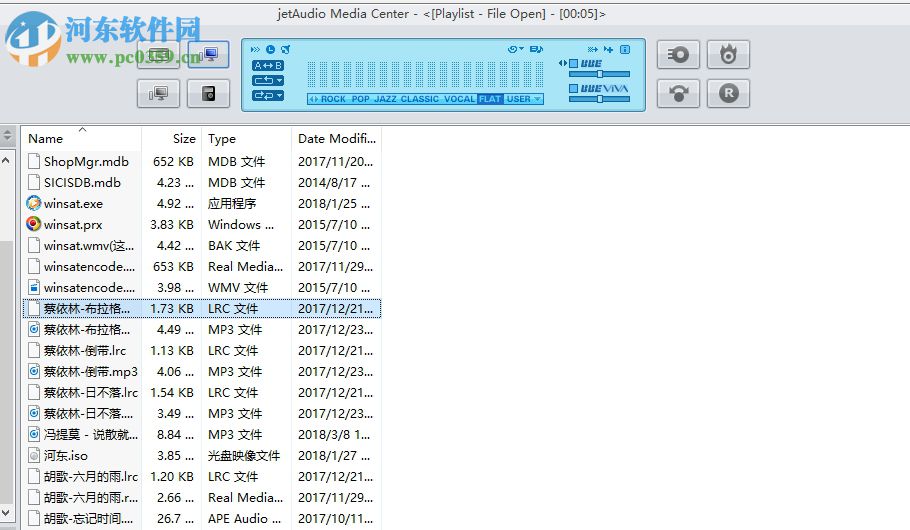This screenshot has width=910, height=530.
Task: Click the computer-and-monitor button below the watermark
Action: [x=158, y=93]
